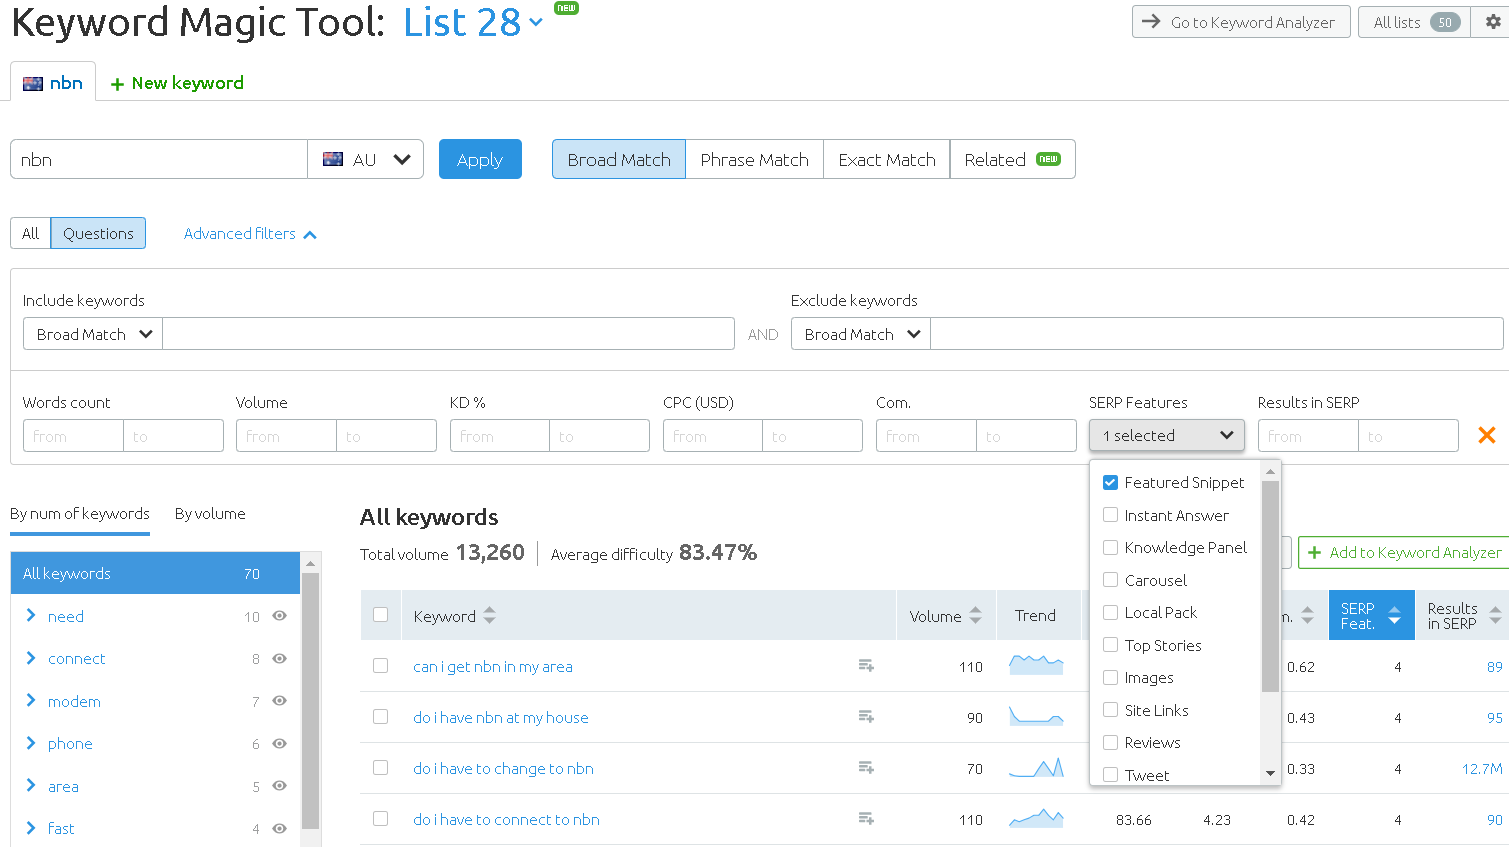Viewport: 1509px width, 847px height.
Task: Toggle eye icon for 'need' group
Action: click(x=280, y=616)
